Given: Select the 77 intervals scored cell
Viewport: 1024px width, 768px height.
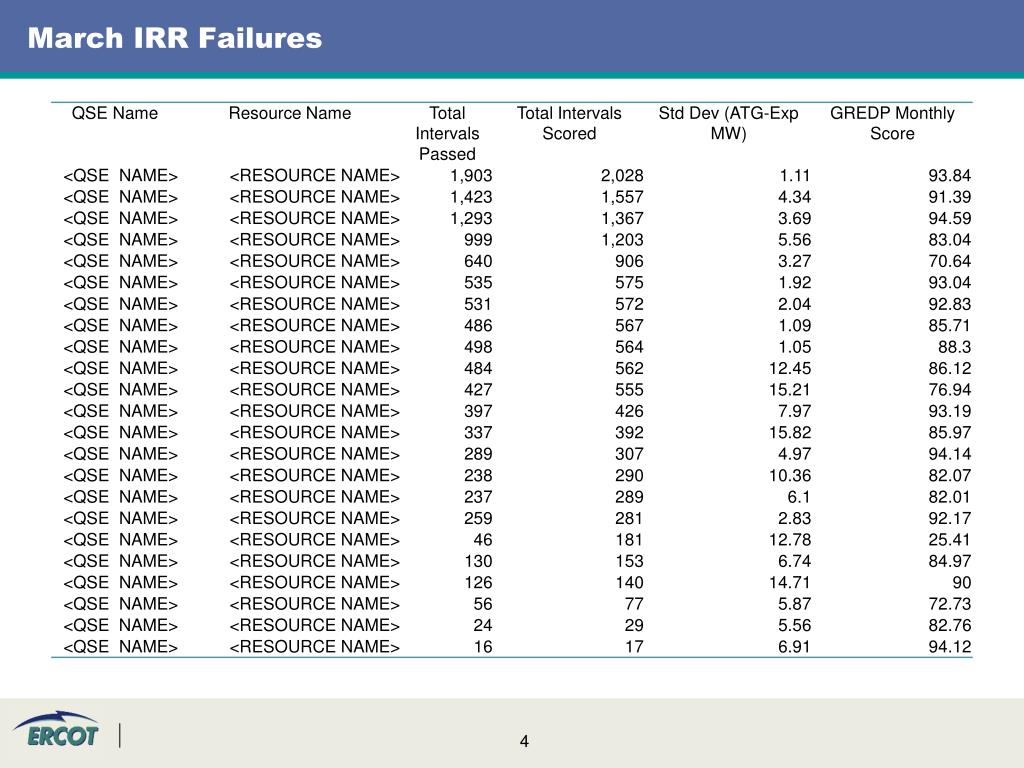Looking at the screenshot, I should (633, 604).
